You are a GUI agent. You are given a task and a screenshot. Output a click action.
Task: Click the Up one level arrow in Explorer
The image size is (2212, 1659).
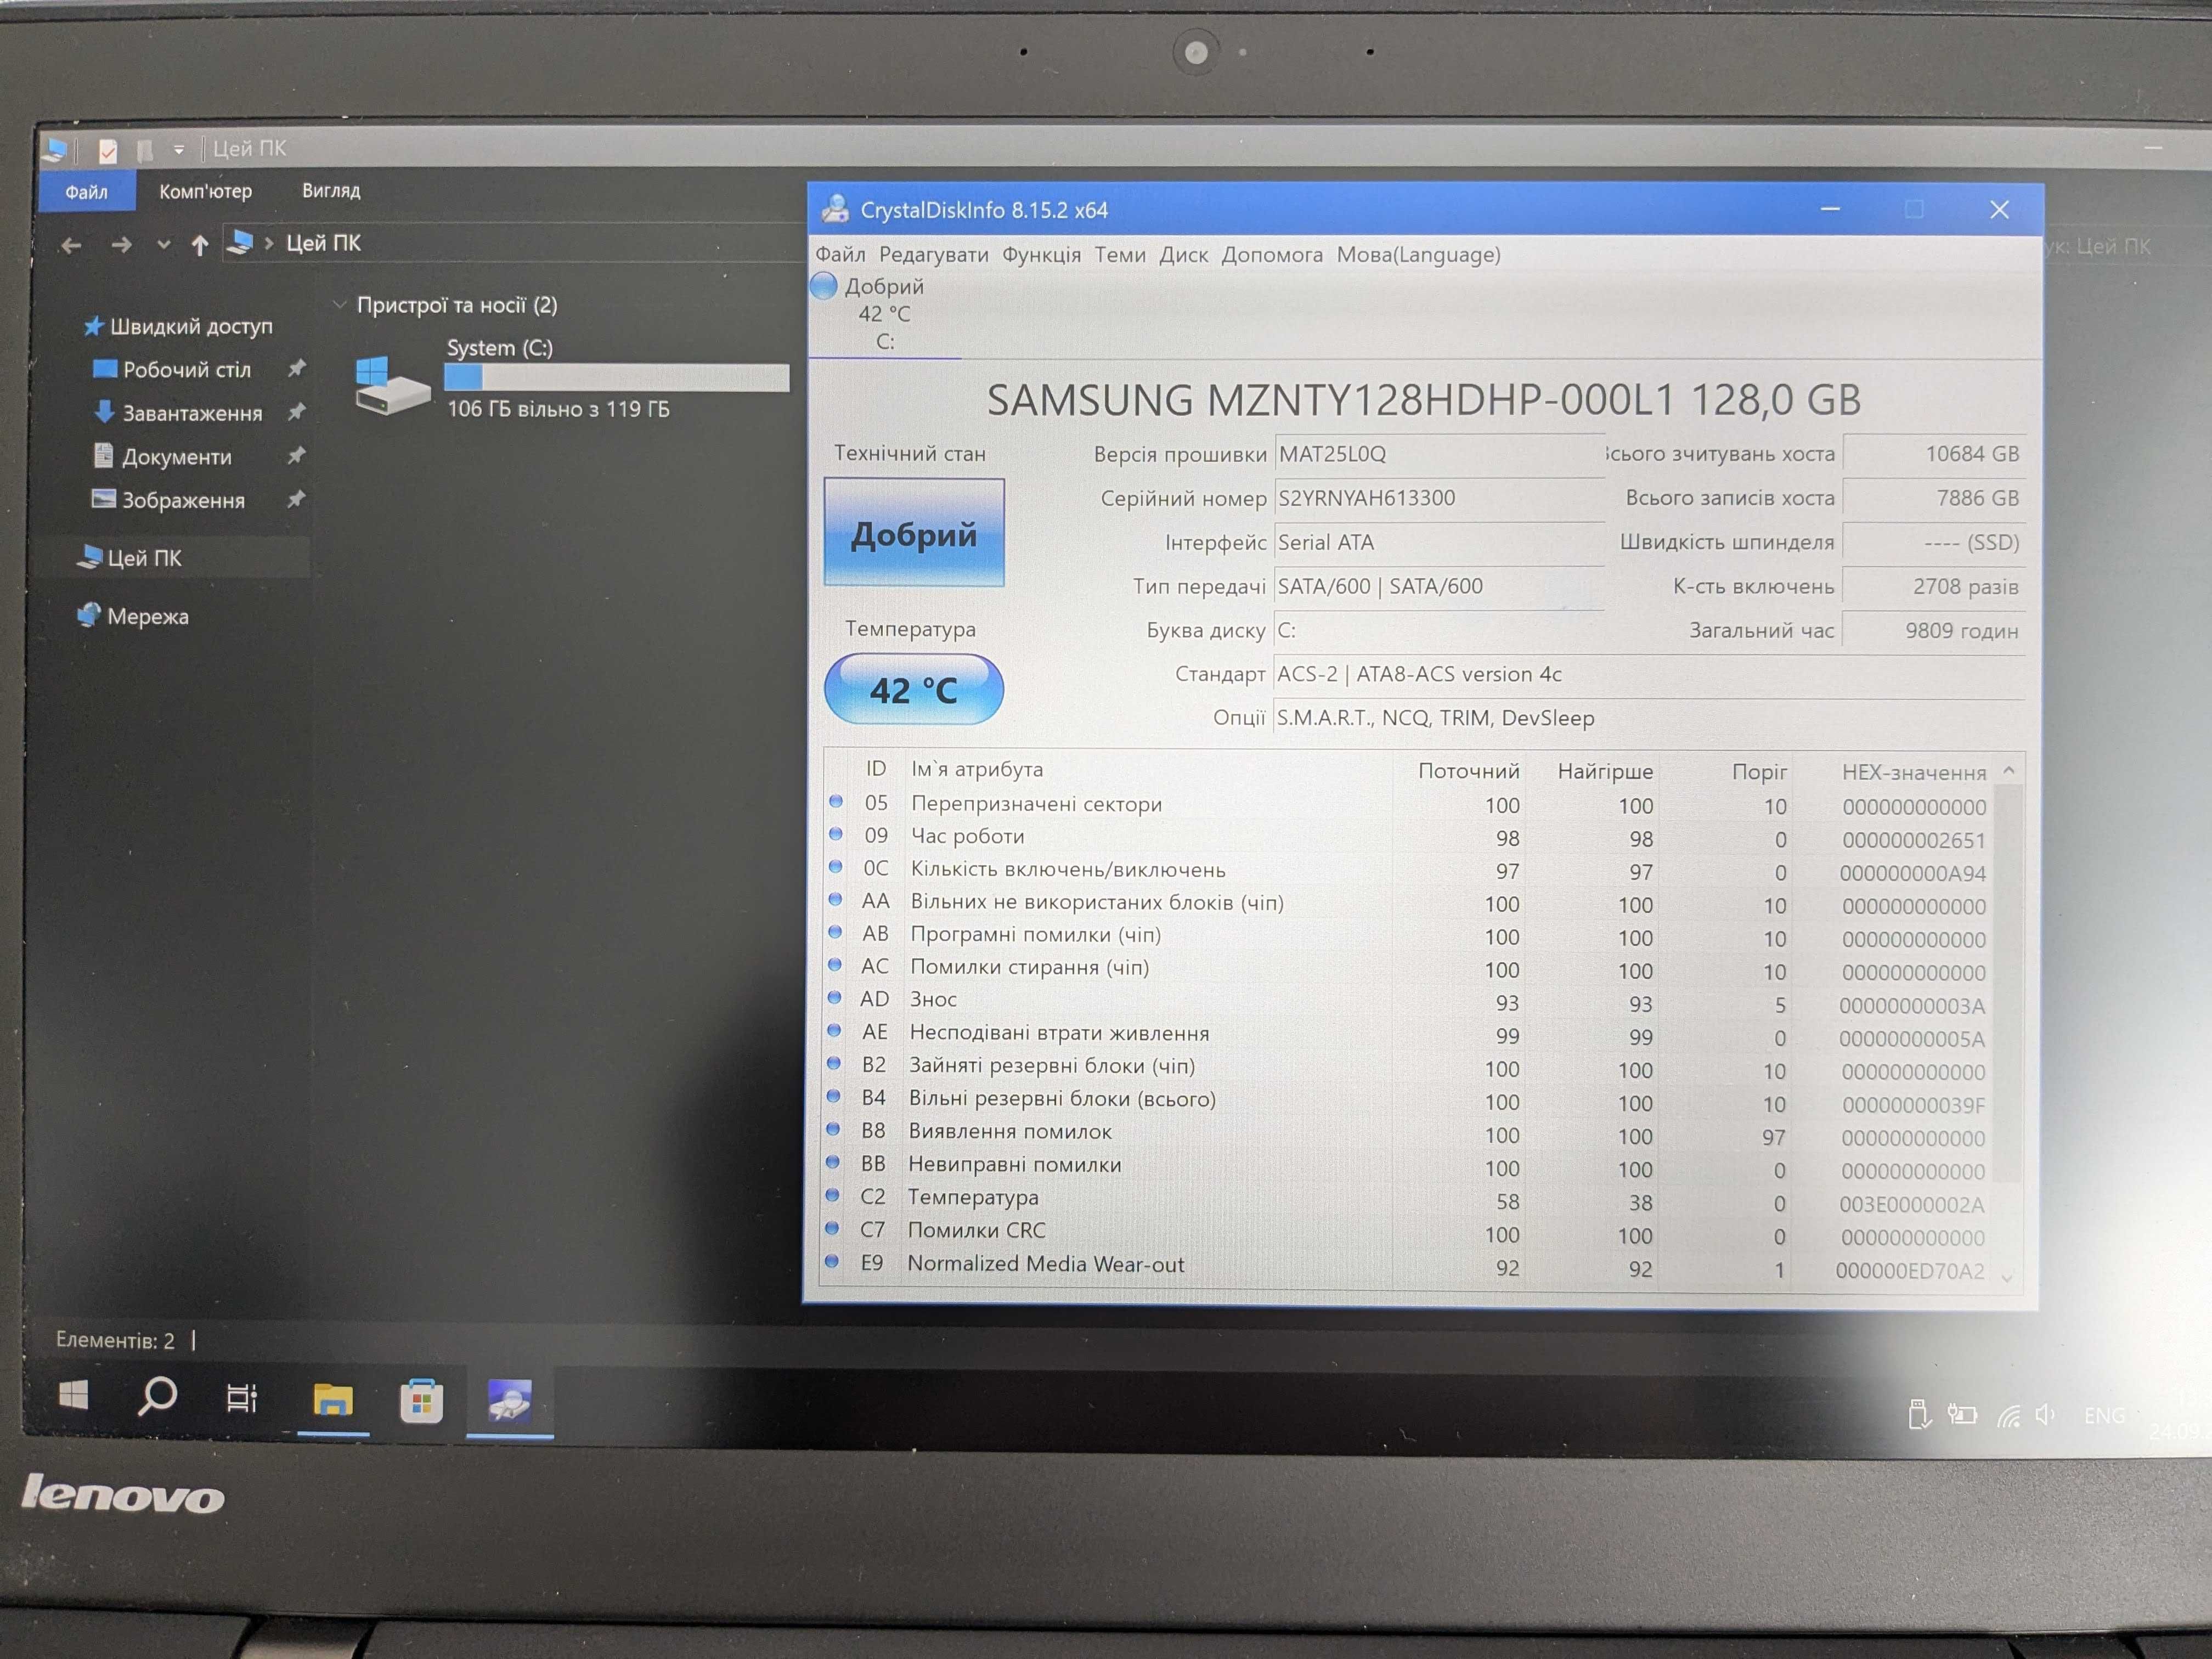point(199,245)
